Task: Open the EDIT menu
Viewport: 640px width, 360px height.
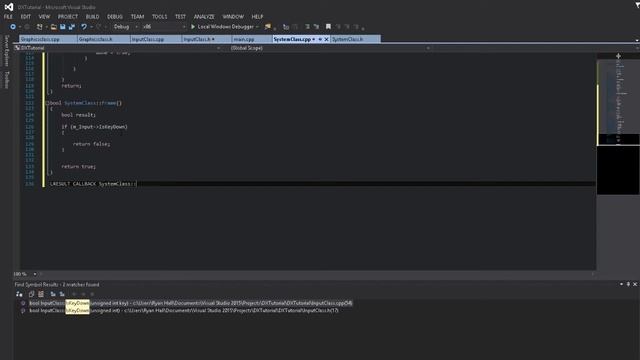Action: tap(26, 17)
